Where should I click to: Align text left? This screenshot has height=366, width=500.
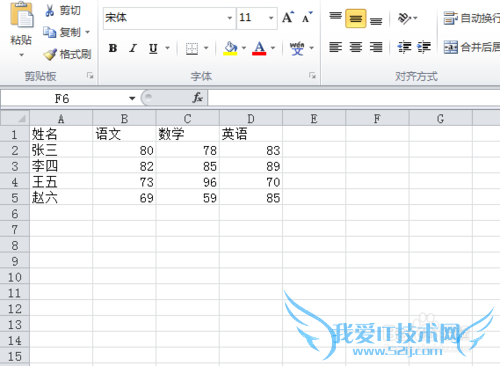(x=336, y=47)
